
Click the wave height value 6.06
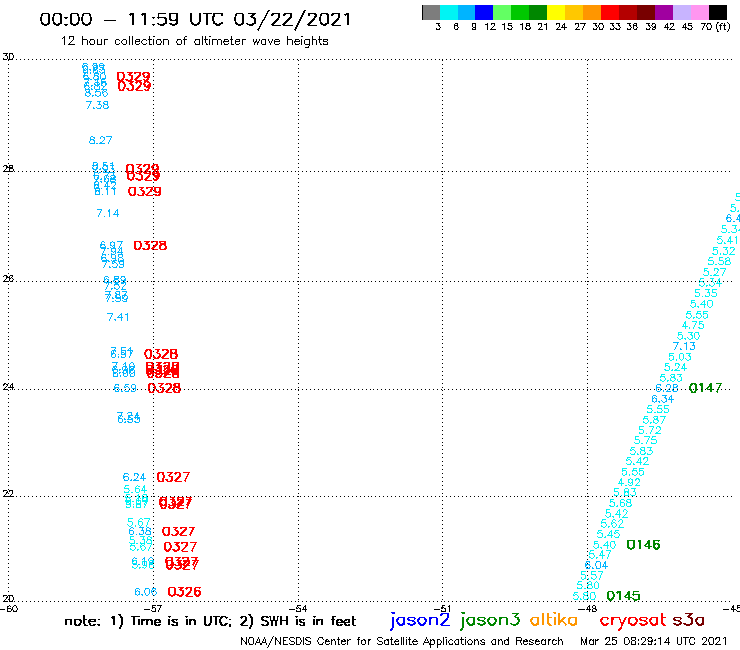[x=145, y=592]
